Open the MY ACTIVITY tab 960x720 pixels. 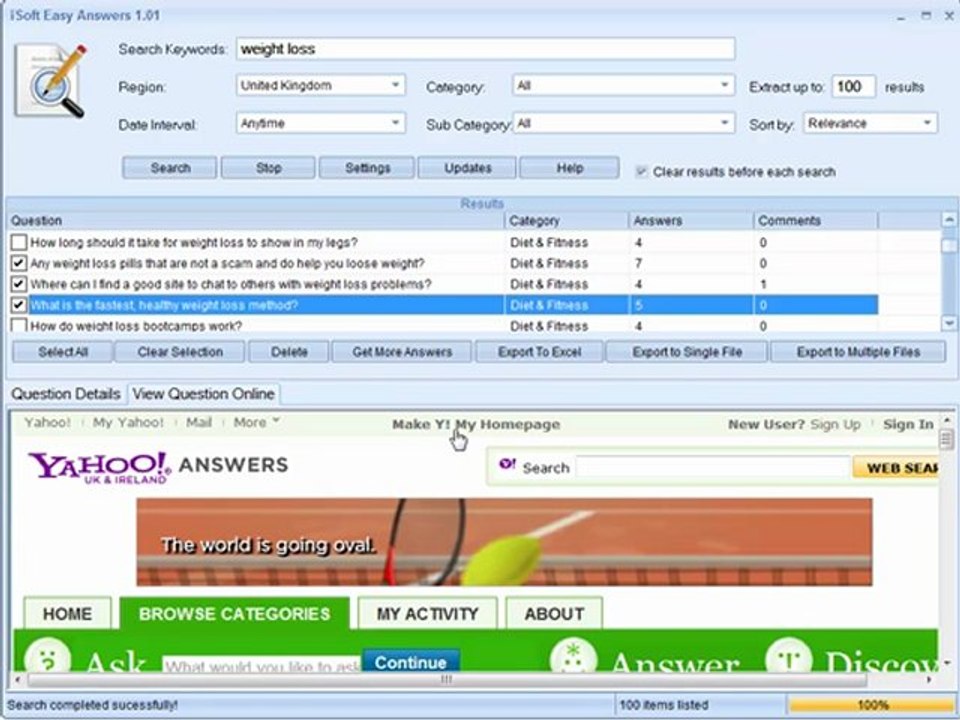(x=427, y=613)
